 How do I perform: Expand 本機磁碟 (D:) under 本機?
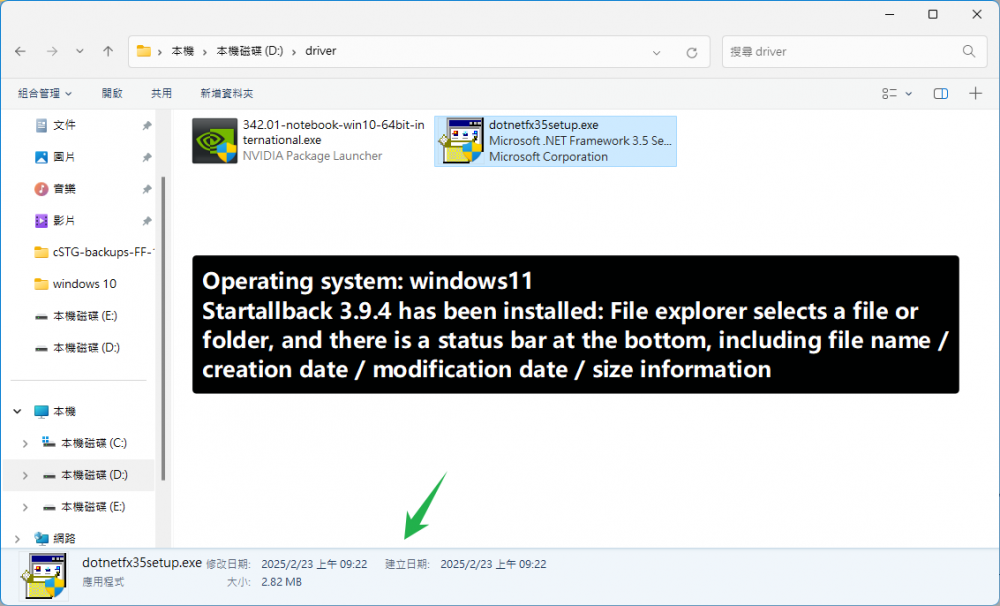click(x=25, y=475)
